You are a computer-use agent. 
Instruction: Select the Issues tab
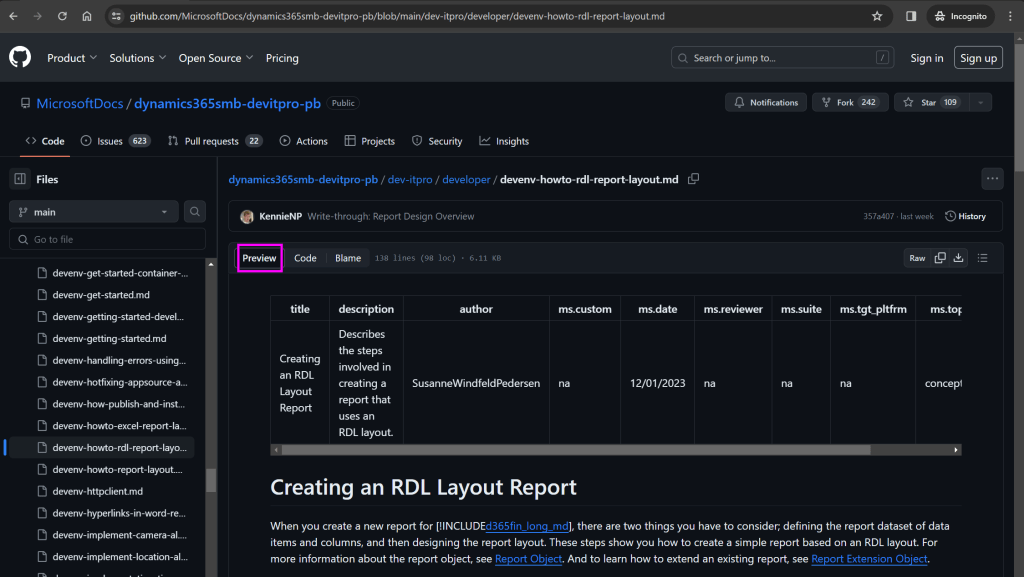pyautogui.click(x=106, y=140)
